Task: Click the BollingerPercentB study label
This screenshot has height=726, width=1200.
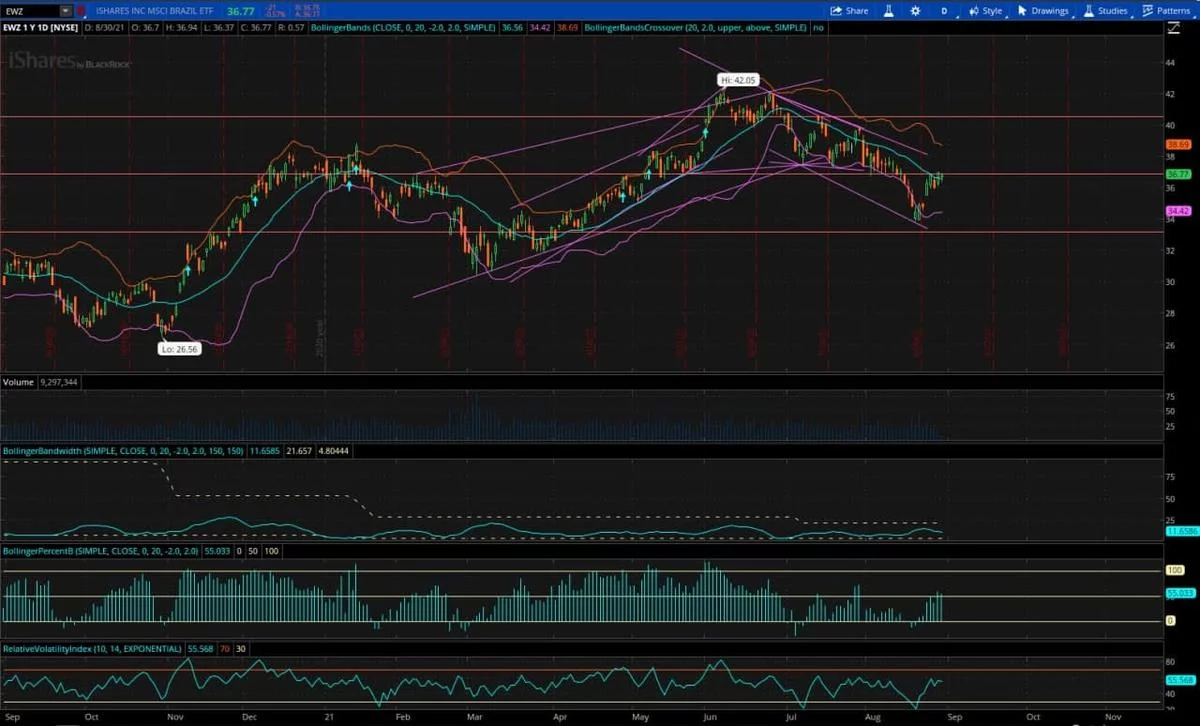Action: click(x=101, y=550)
